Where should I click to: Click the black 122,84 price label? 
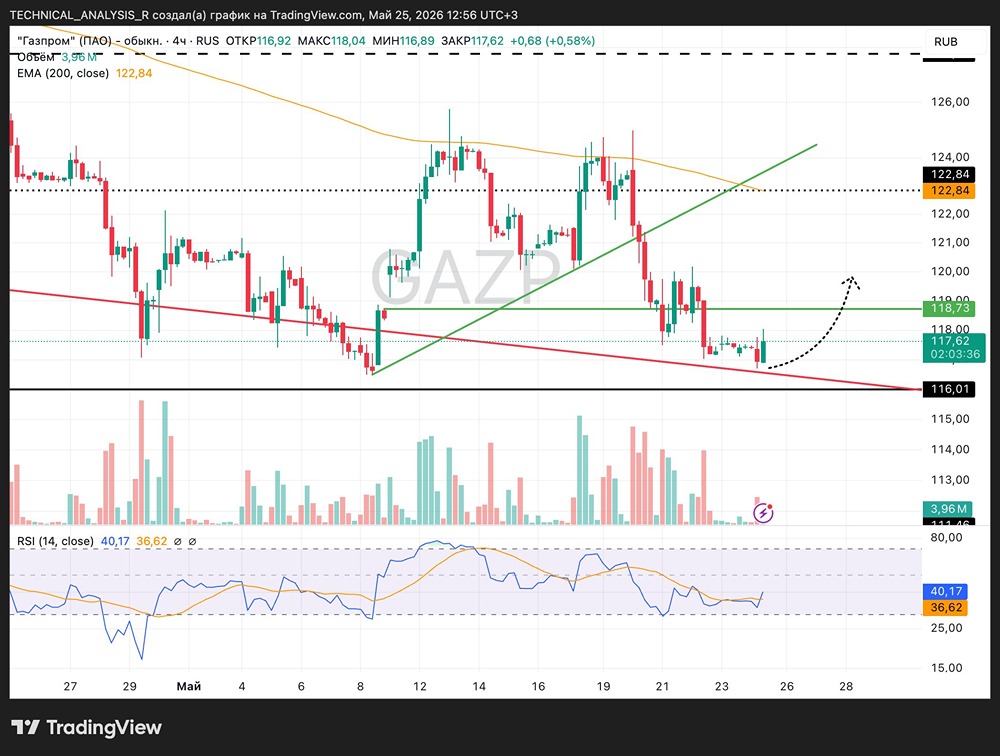pyautogui.click(x=948, y=174)
